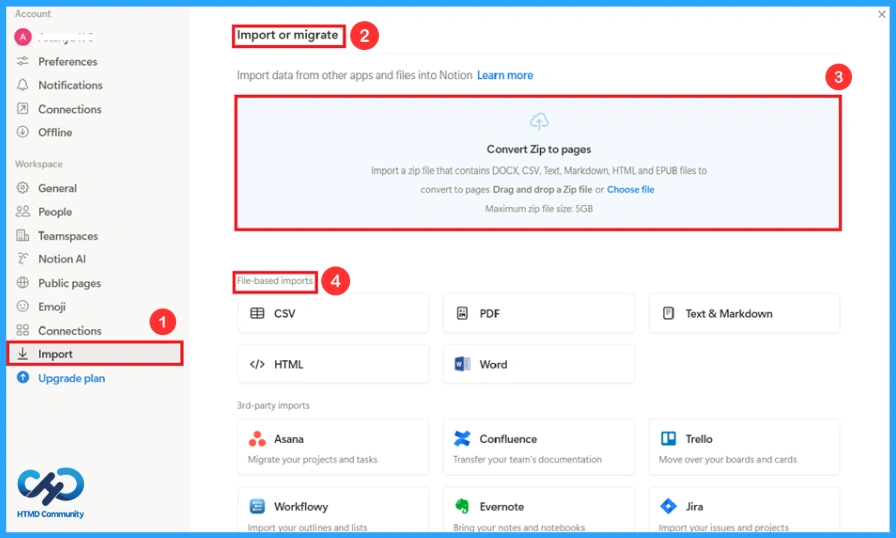
Task: Click the Word logo icon
Action: (x=462, y=364)
